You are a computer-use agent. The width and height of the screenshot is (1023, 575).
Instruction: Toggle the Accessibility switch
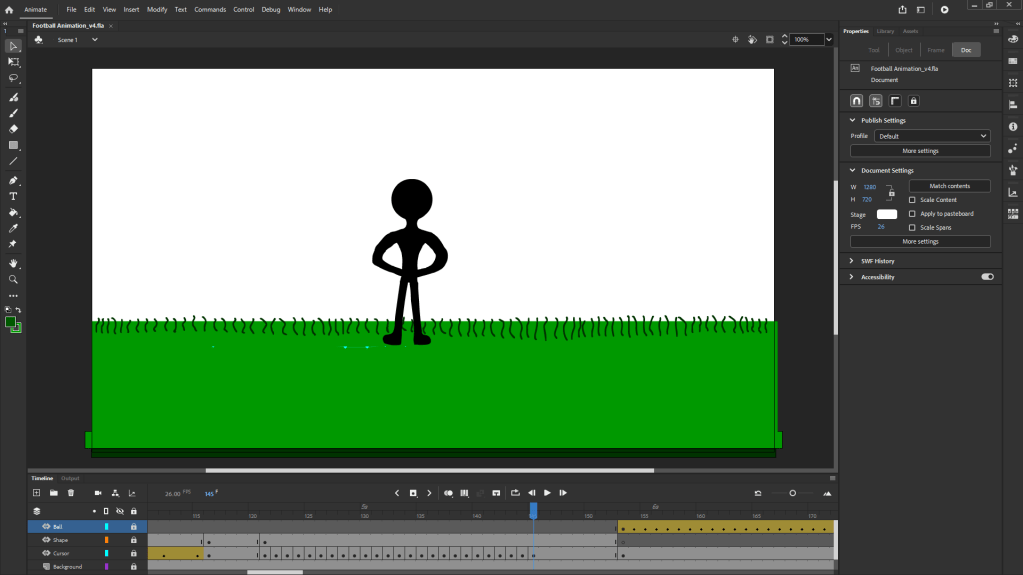coord(987,277)
